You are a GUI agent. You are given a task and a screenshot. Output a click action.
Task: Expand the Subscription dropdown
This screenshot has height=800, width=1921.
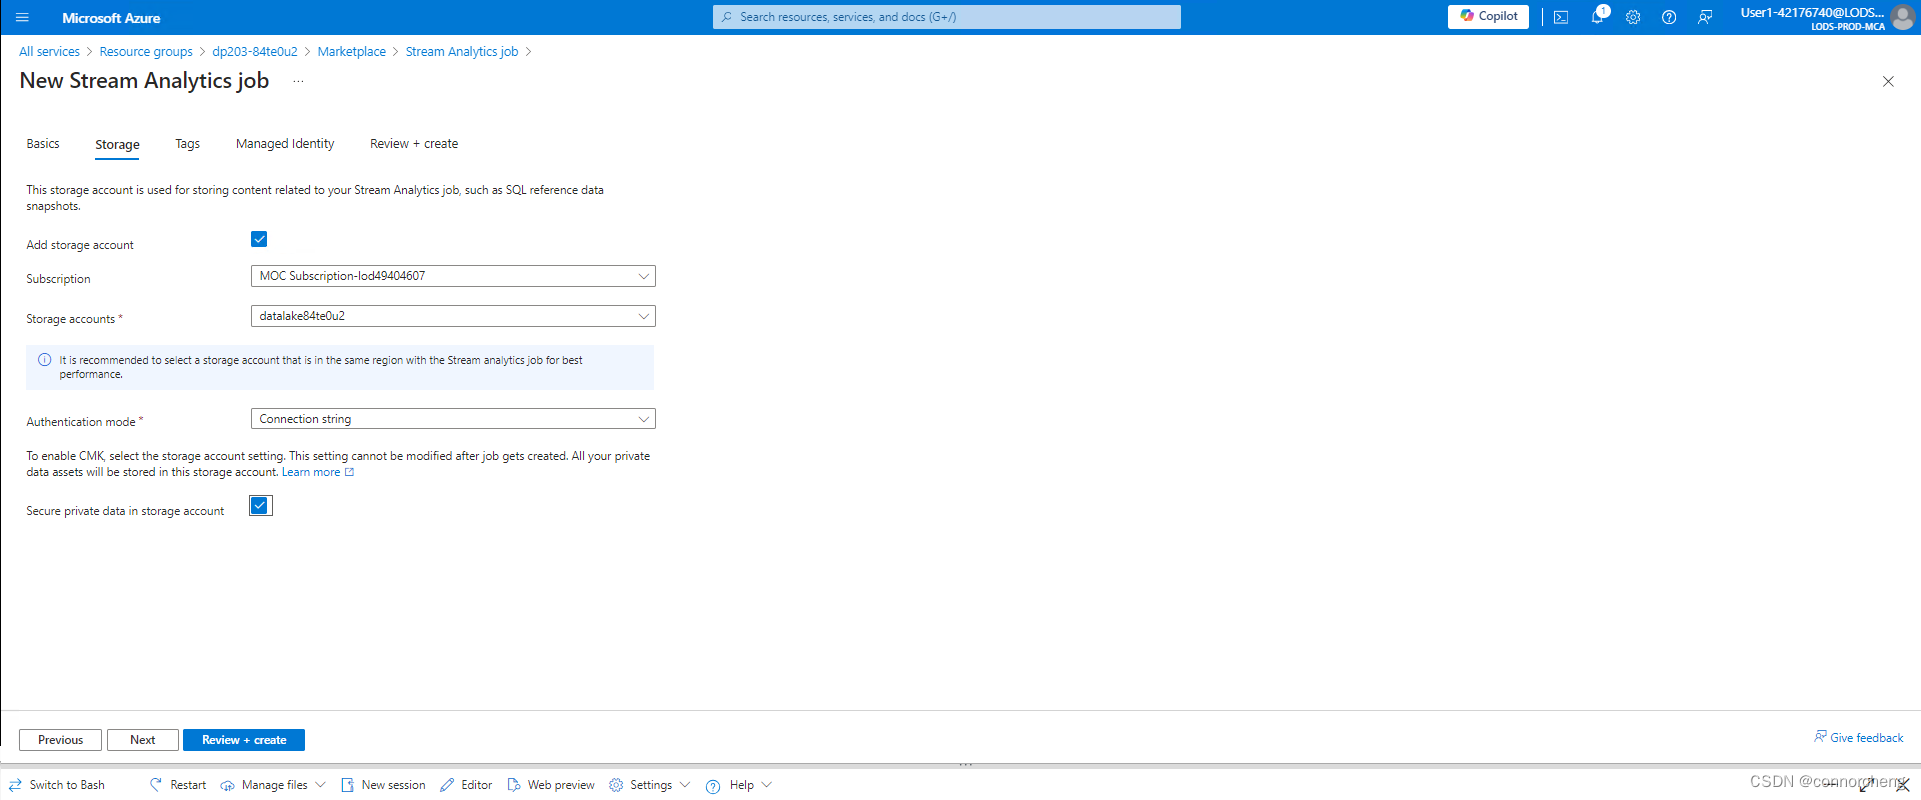click(x=453, y=276)
